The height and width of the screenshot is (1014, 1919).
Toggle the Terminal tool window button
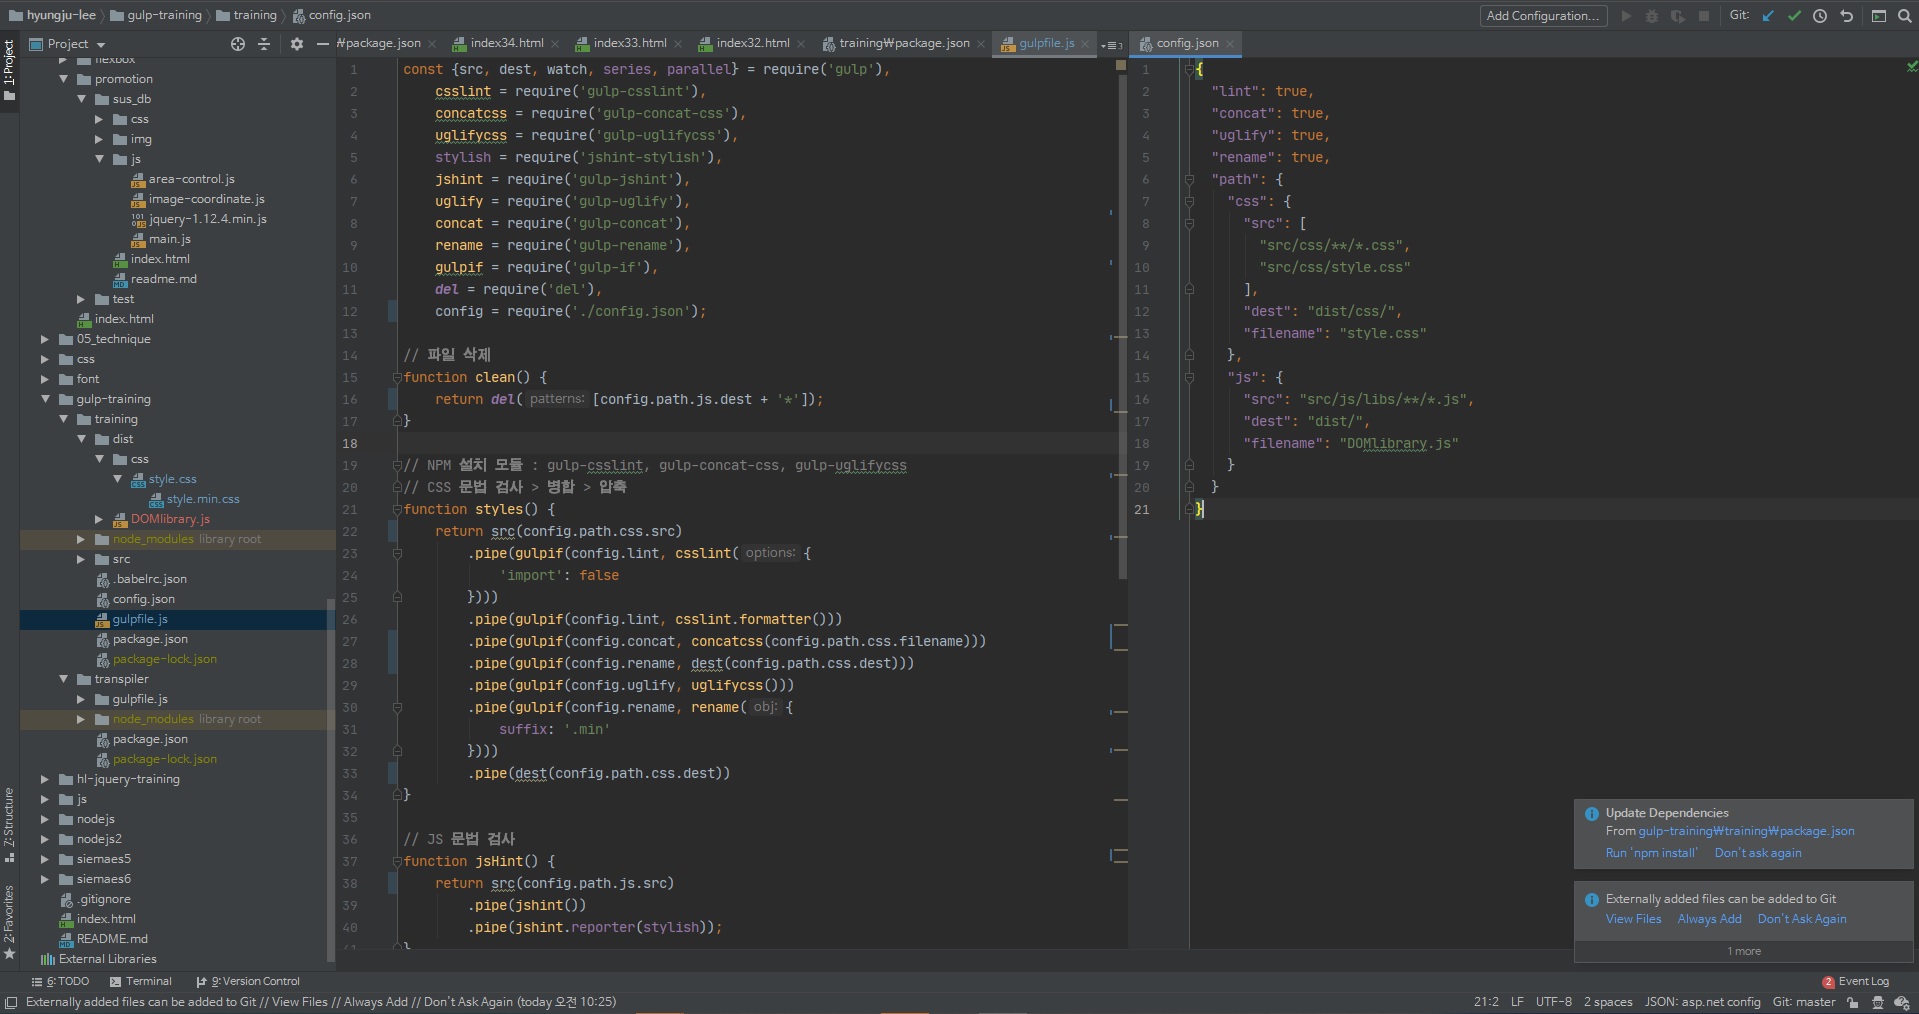141,982
